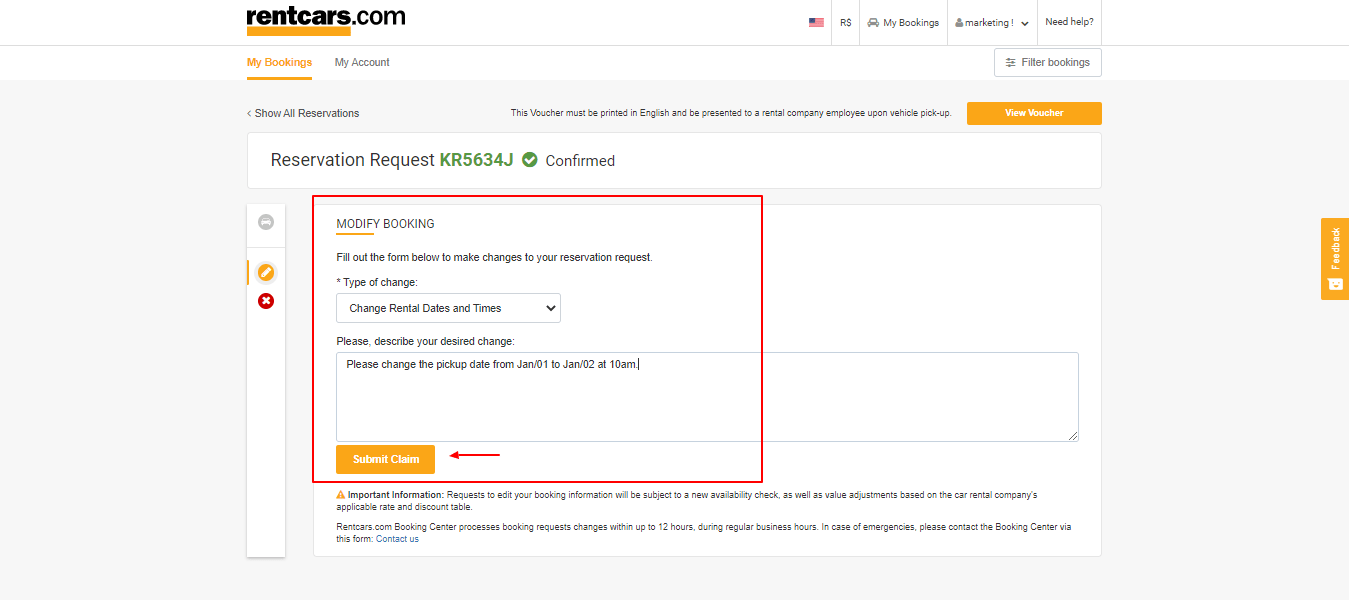1349x600 pixels.
Task: Click the red cancel reservation icon
Action: (265, 300)
